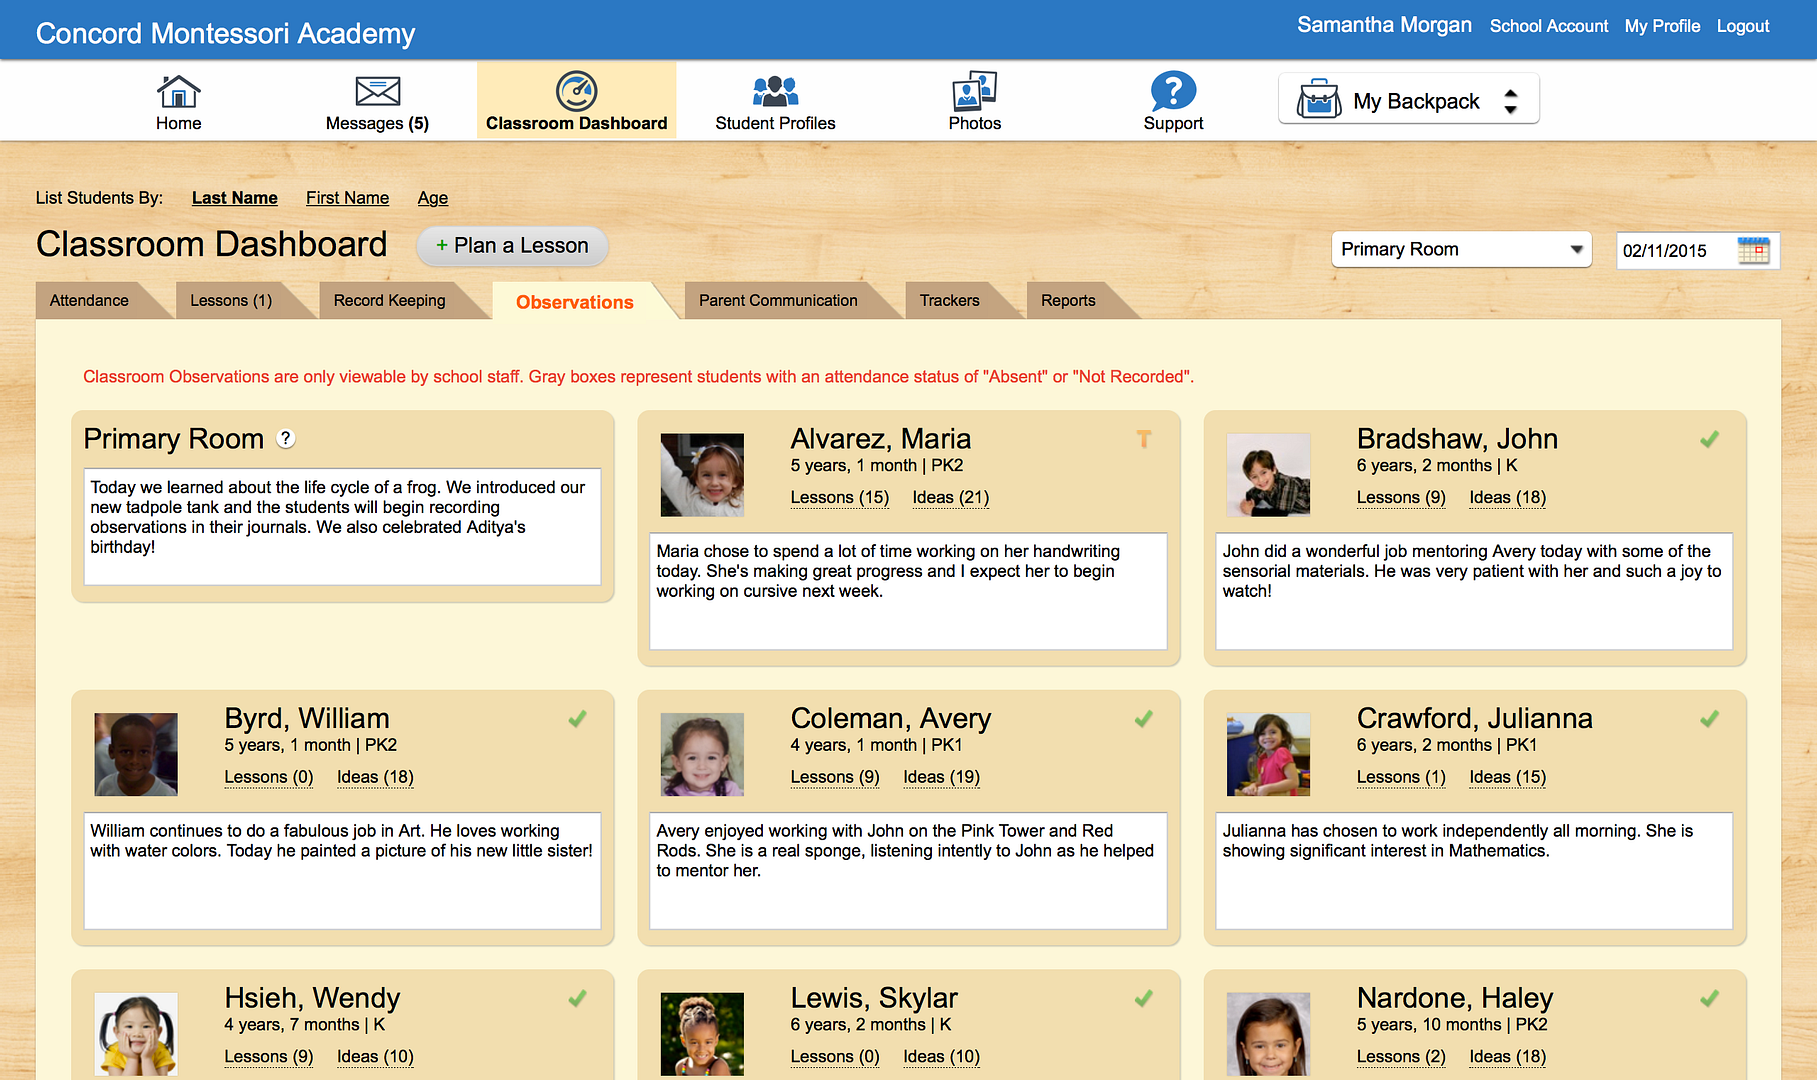
Task: Open Ideas (15) for Crawford, Julianna
Action: [x=1507, y=777]
